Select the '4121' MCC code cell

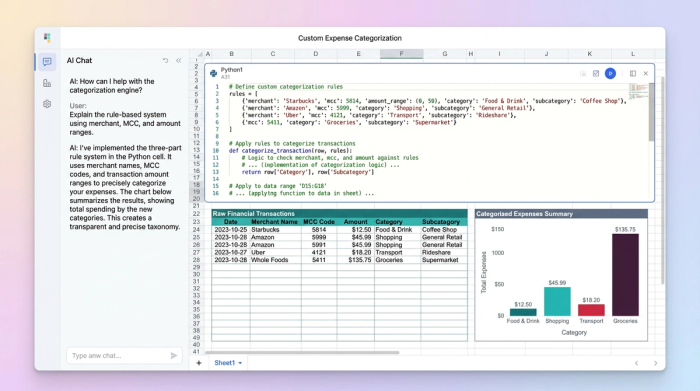tap(319, 253)
